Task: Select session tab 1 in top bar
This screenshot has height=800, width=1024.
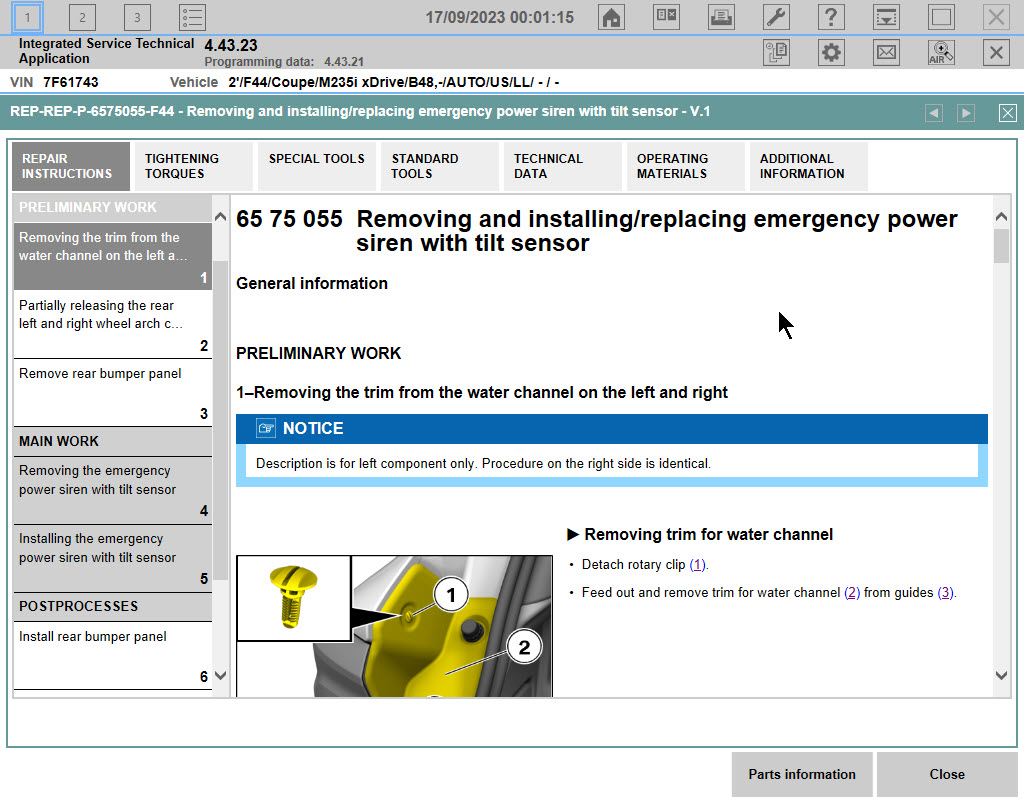Action: (27, 18)
